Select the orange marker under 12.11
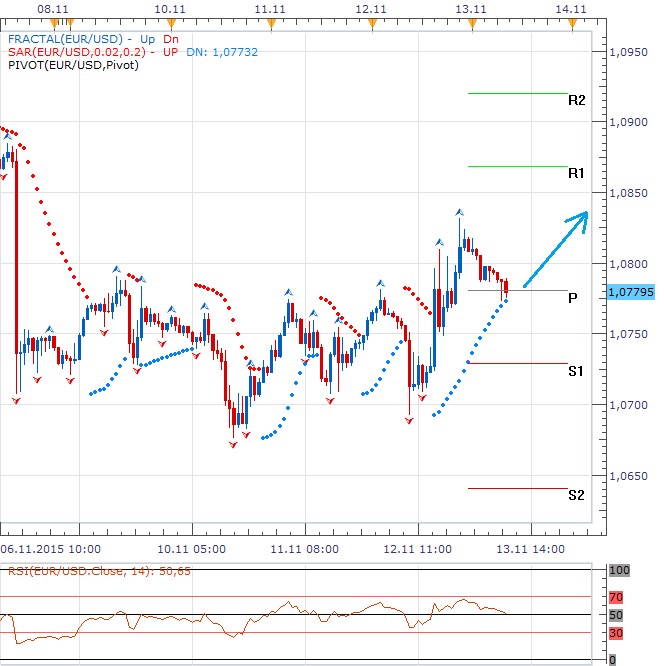 click(x=372, y=24)
